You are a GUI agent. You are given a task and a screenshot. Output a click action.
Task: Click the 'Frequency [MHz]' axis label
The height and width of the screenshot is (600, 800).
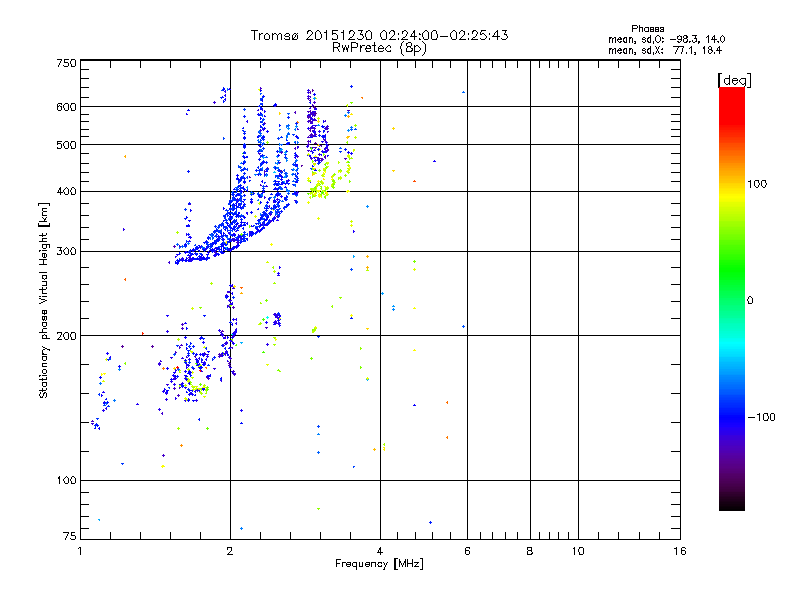[379, 564]
